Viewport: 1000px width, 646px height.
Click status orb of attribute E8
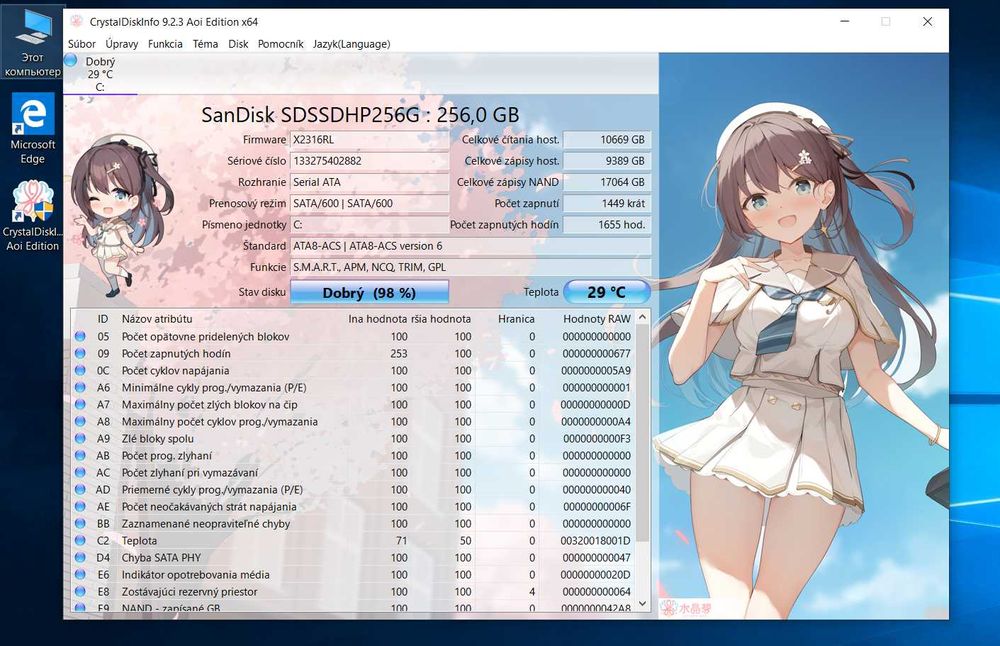pyautogui.click(x=80, y=591)
